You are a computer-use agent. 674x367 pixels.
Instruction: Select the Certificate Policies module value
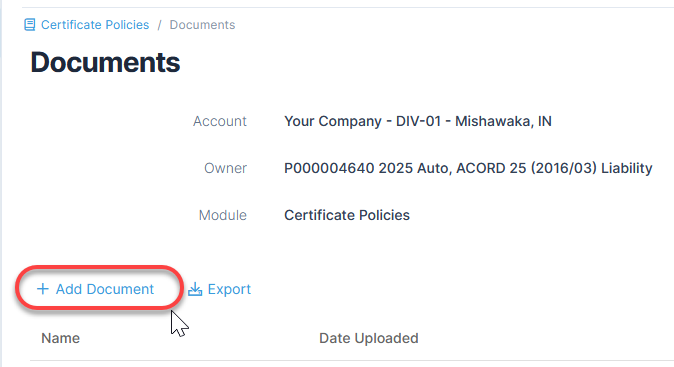pyautogui.click(x=347, y=215)
